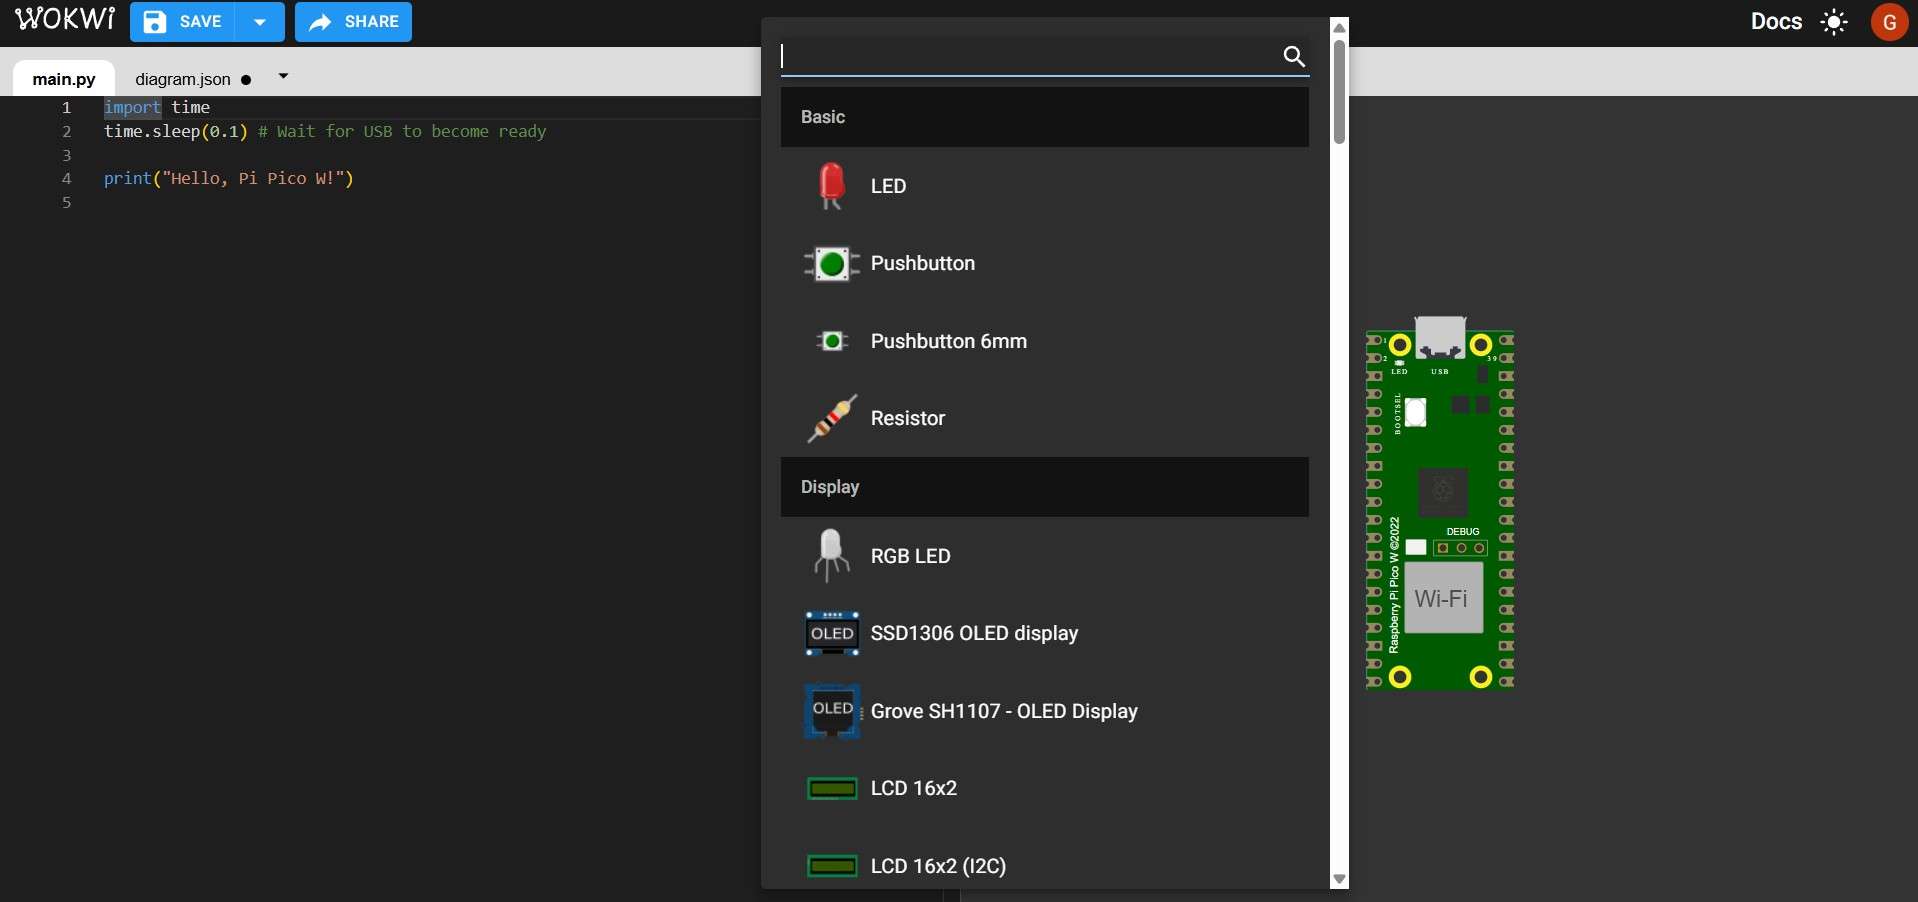Viewport: 1918px width, 902px height.
Task: Open the file tabs dropdown chevron
Action: [x=284, y=76]
